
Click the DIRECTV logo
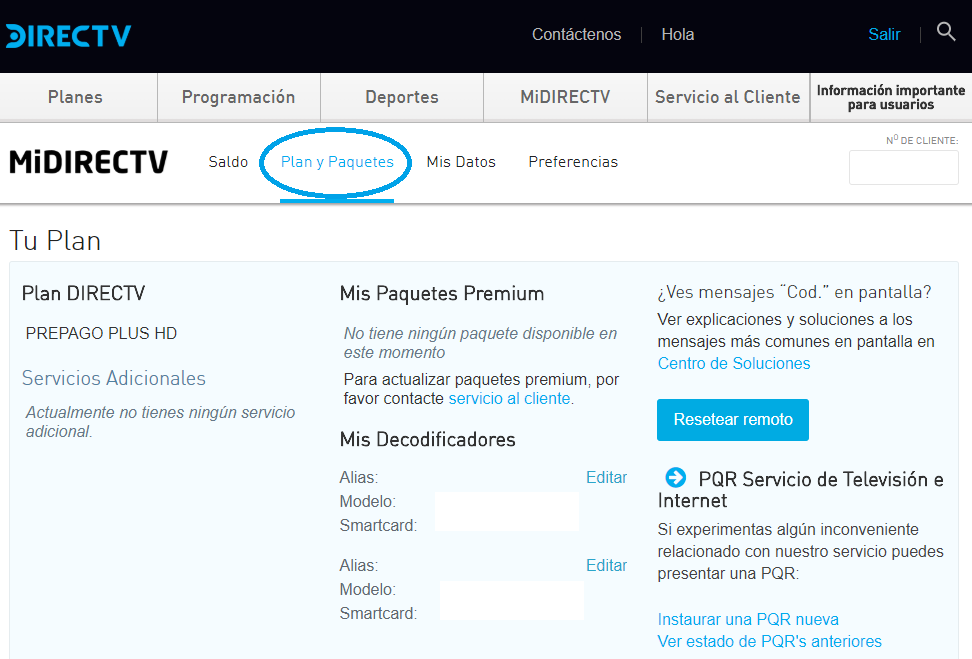pyautogui.click(x=68, y=36)
